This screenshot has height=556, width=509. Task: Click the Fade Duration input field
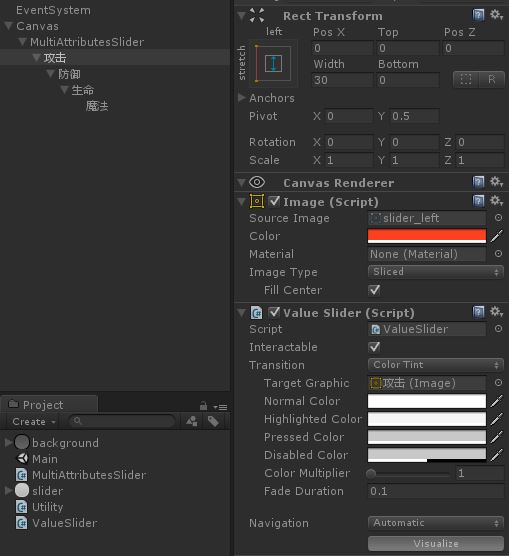point(436,491)
